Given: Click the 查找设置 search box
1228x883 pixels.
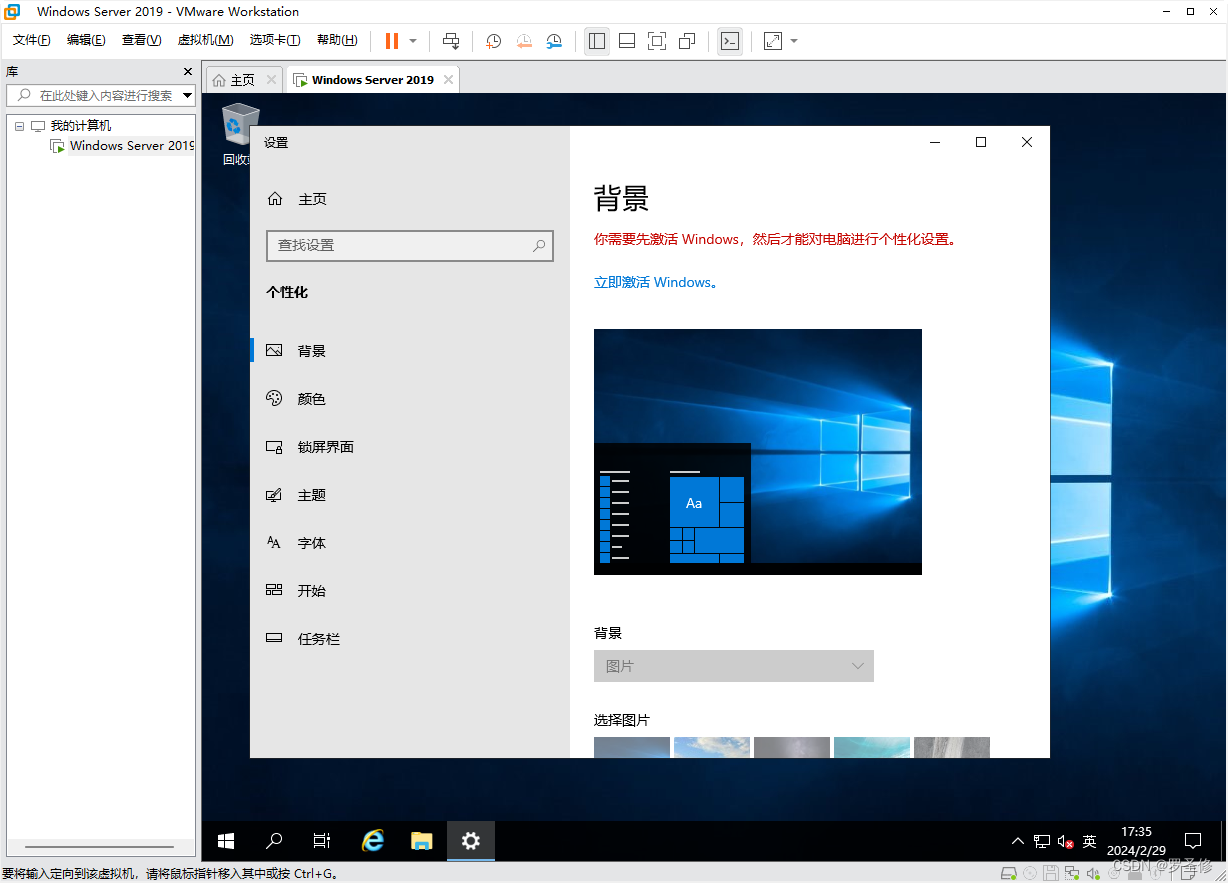Looking at the screenshot, I should tap(410, 245).
